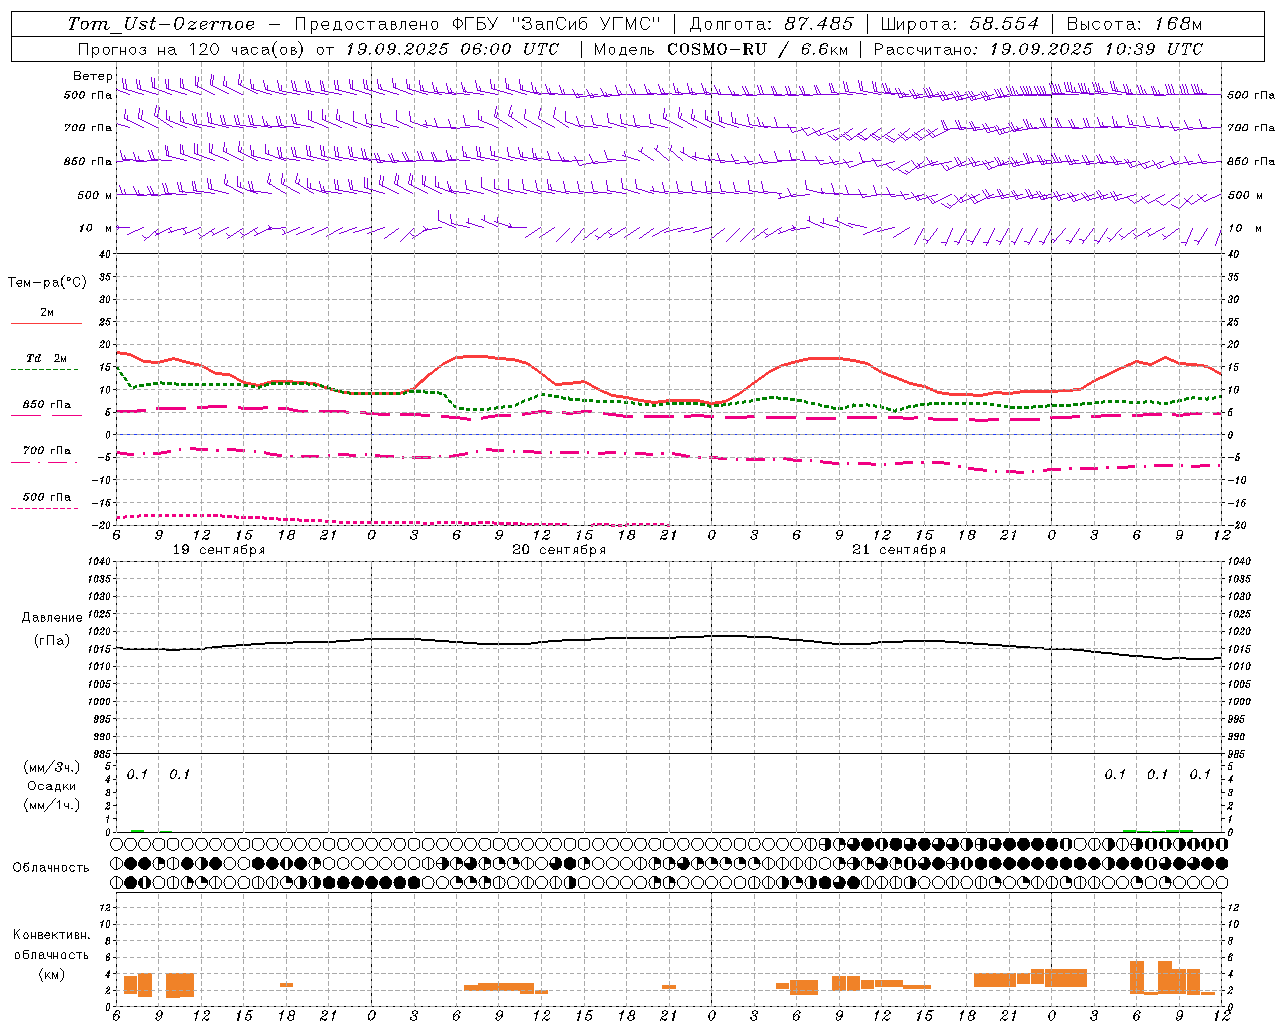Click the 'Высота: 168м' elevation value
Screen dimensions: 1280x1024
(1134, 24)
